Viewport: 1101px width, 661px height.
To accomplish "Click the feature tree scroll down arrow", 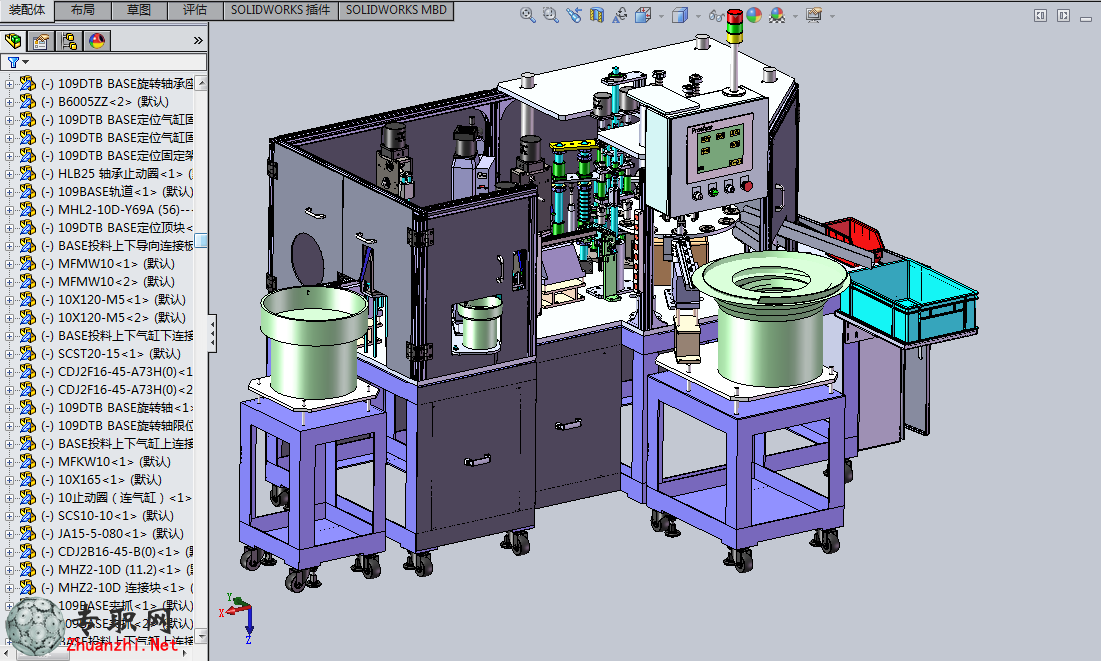I will (202, 636).
